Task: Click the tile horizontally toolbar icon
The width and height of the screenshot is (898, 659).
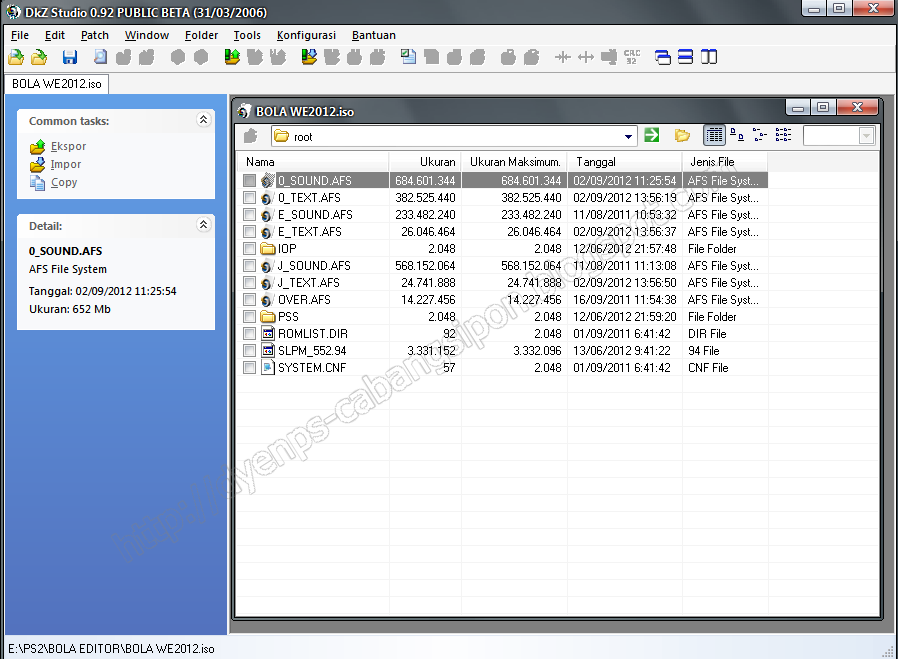Action: [686, 57]
